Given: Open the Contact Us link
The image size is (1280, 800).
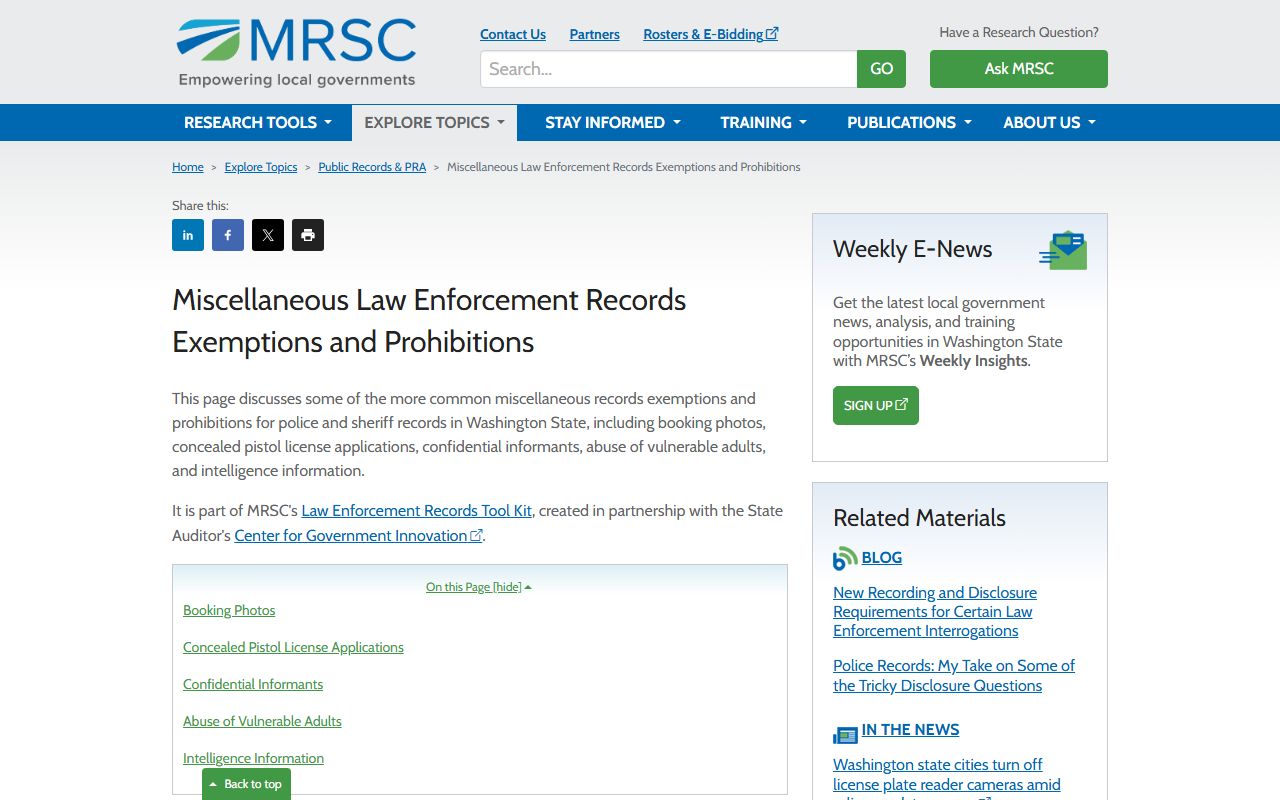Looking at the screenshot, I should click(513, 34).
